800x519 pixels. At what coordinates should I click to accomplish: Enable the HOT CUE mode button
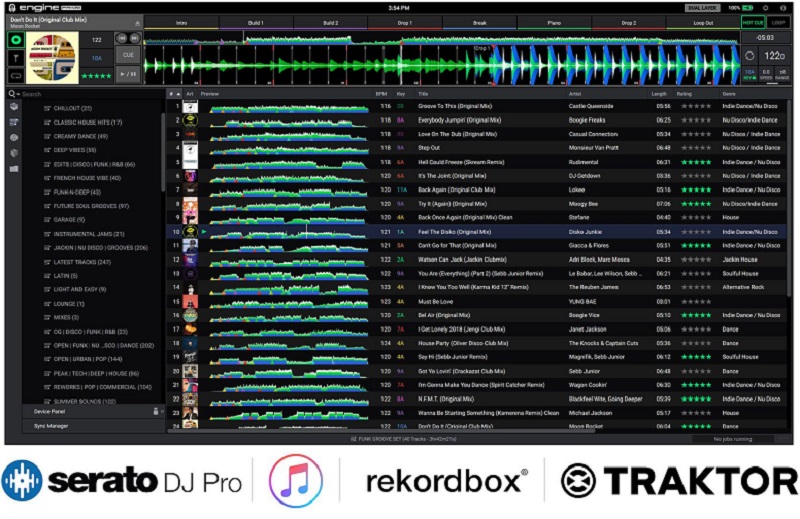point(753,23)
